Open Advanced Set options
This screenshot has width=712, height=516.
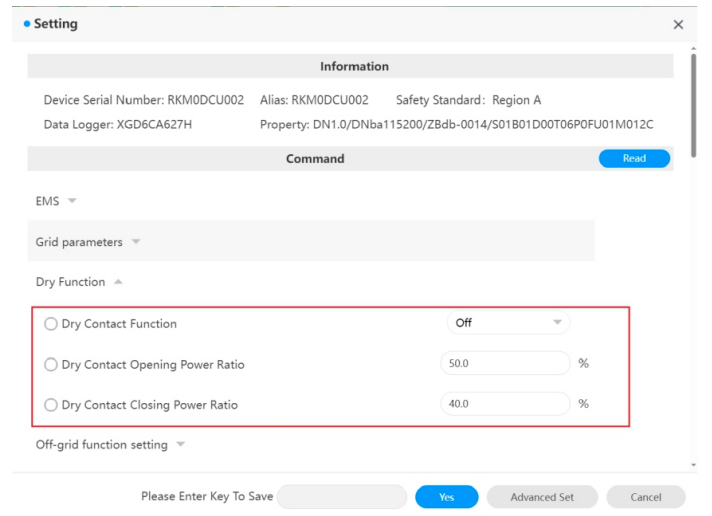tap(542, 497)
